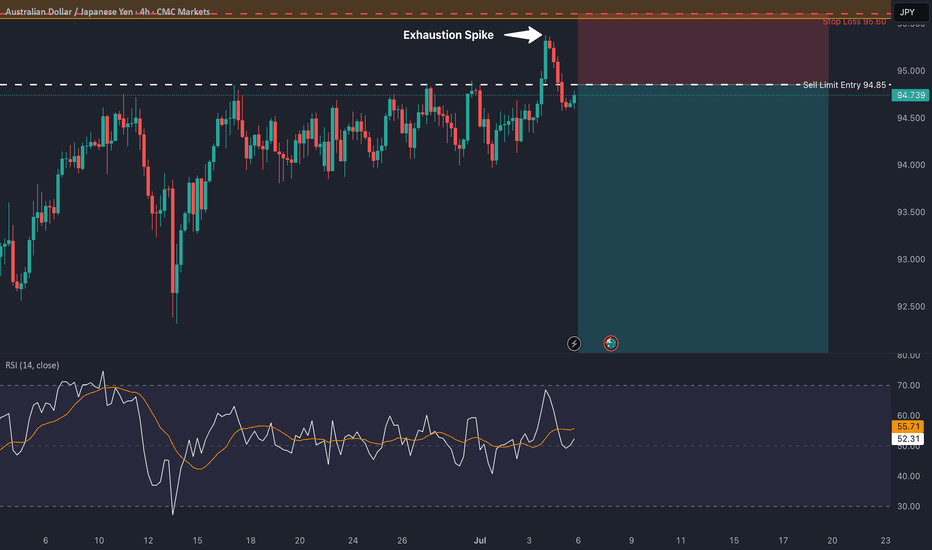The image size is (932, 550).
Task: Click the red-circled economic event icon
Action: [611, 343]
